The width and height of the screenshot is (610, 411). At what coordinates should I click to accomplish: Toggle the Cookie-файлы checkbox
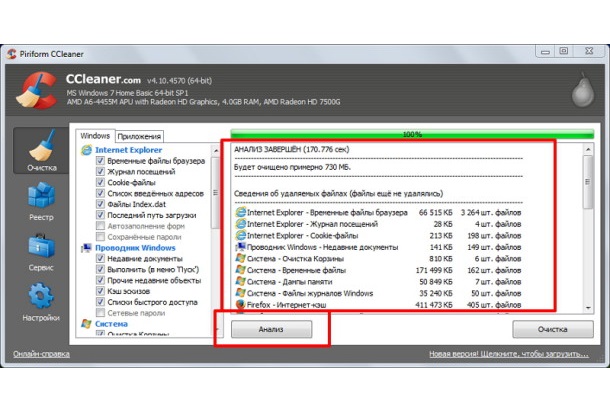click(x=100, y=183)
